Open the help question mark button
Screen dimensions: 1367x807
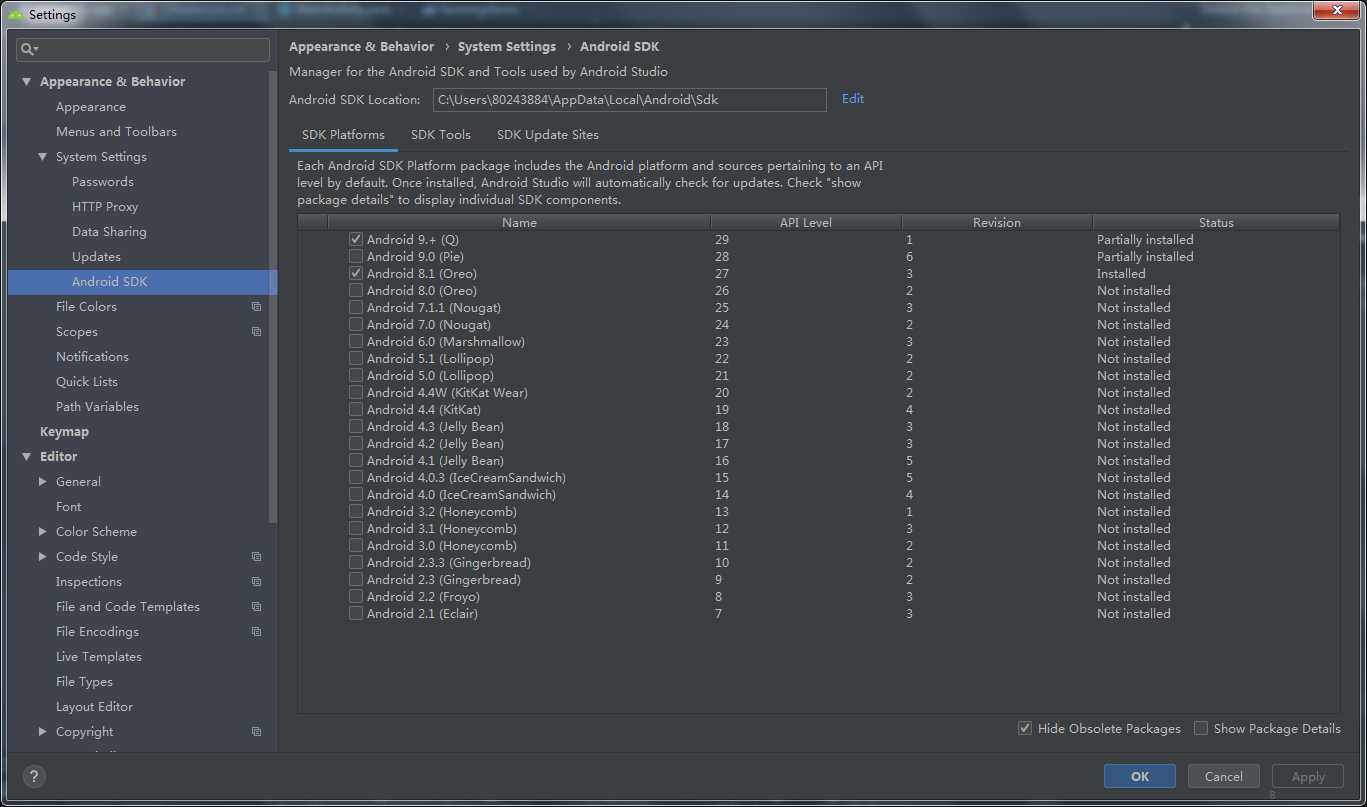(x=34, y=776)
